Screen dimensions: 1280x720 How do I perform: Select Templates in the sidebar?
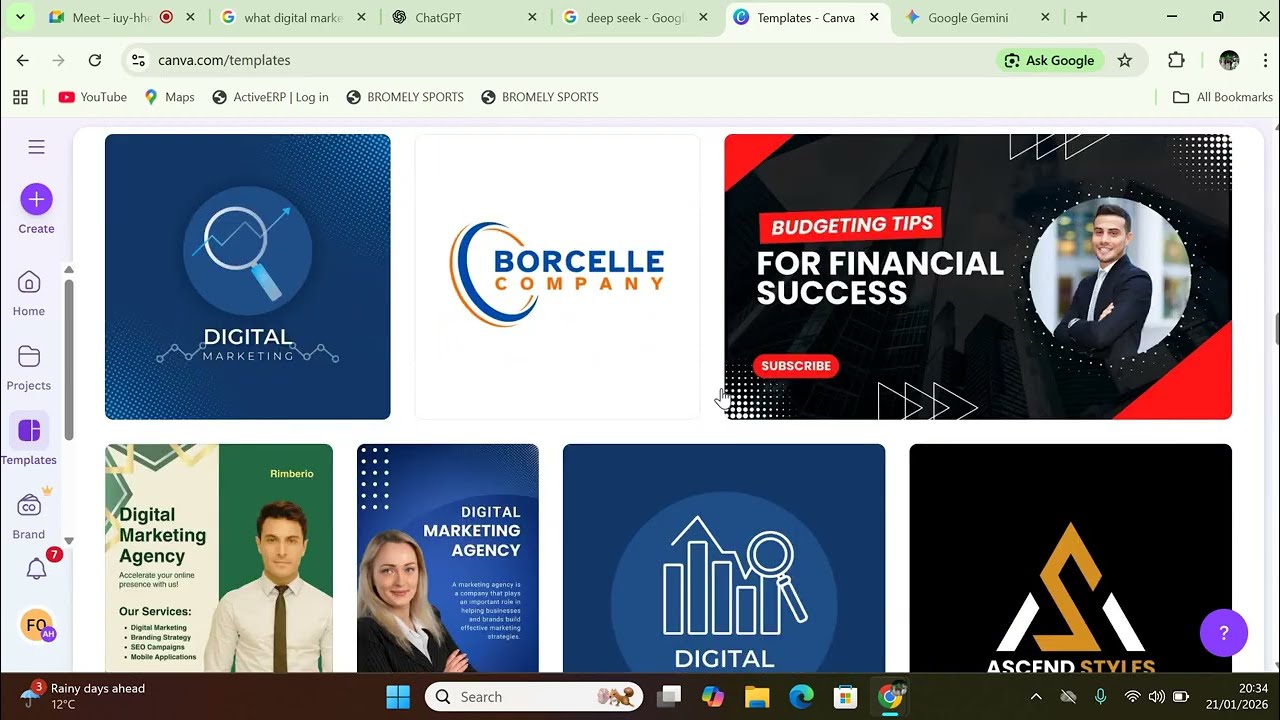(29, 441)
